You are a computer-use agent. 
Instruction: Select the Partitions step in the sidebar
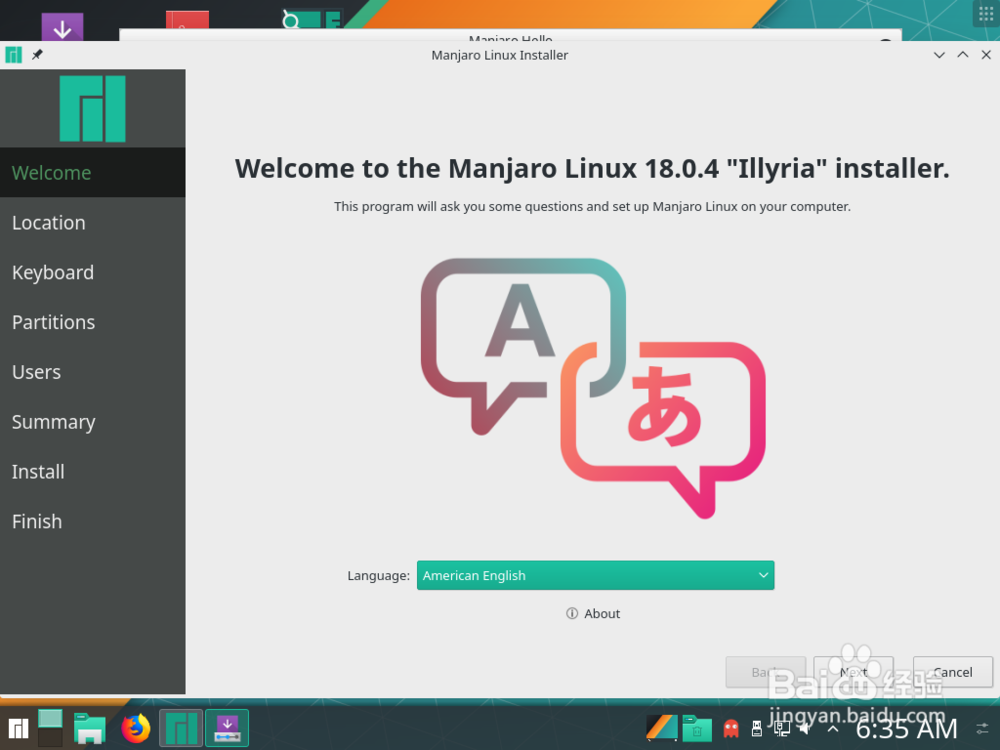(92, 322)
